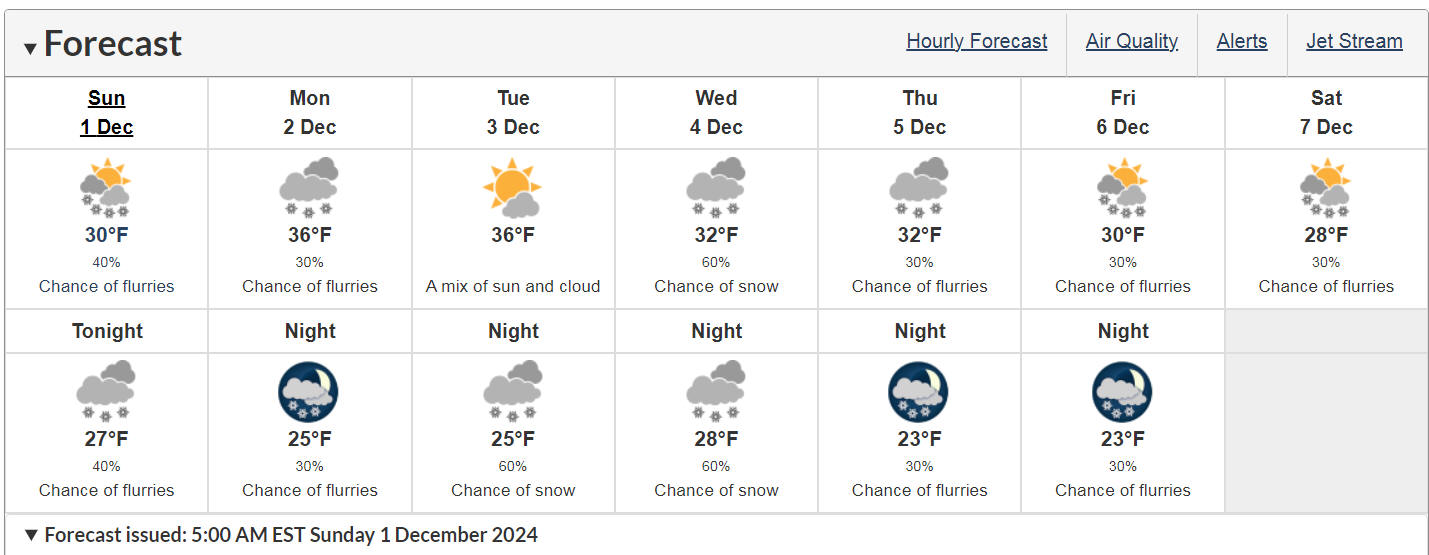The height and width of the screenshot is (555, 1429).
Task: Click Wednesday's 32°F temperature reading
Action: (716, 235)
